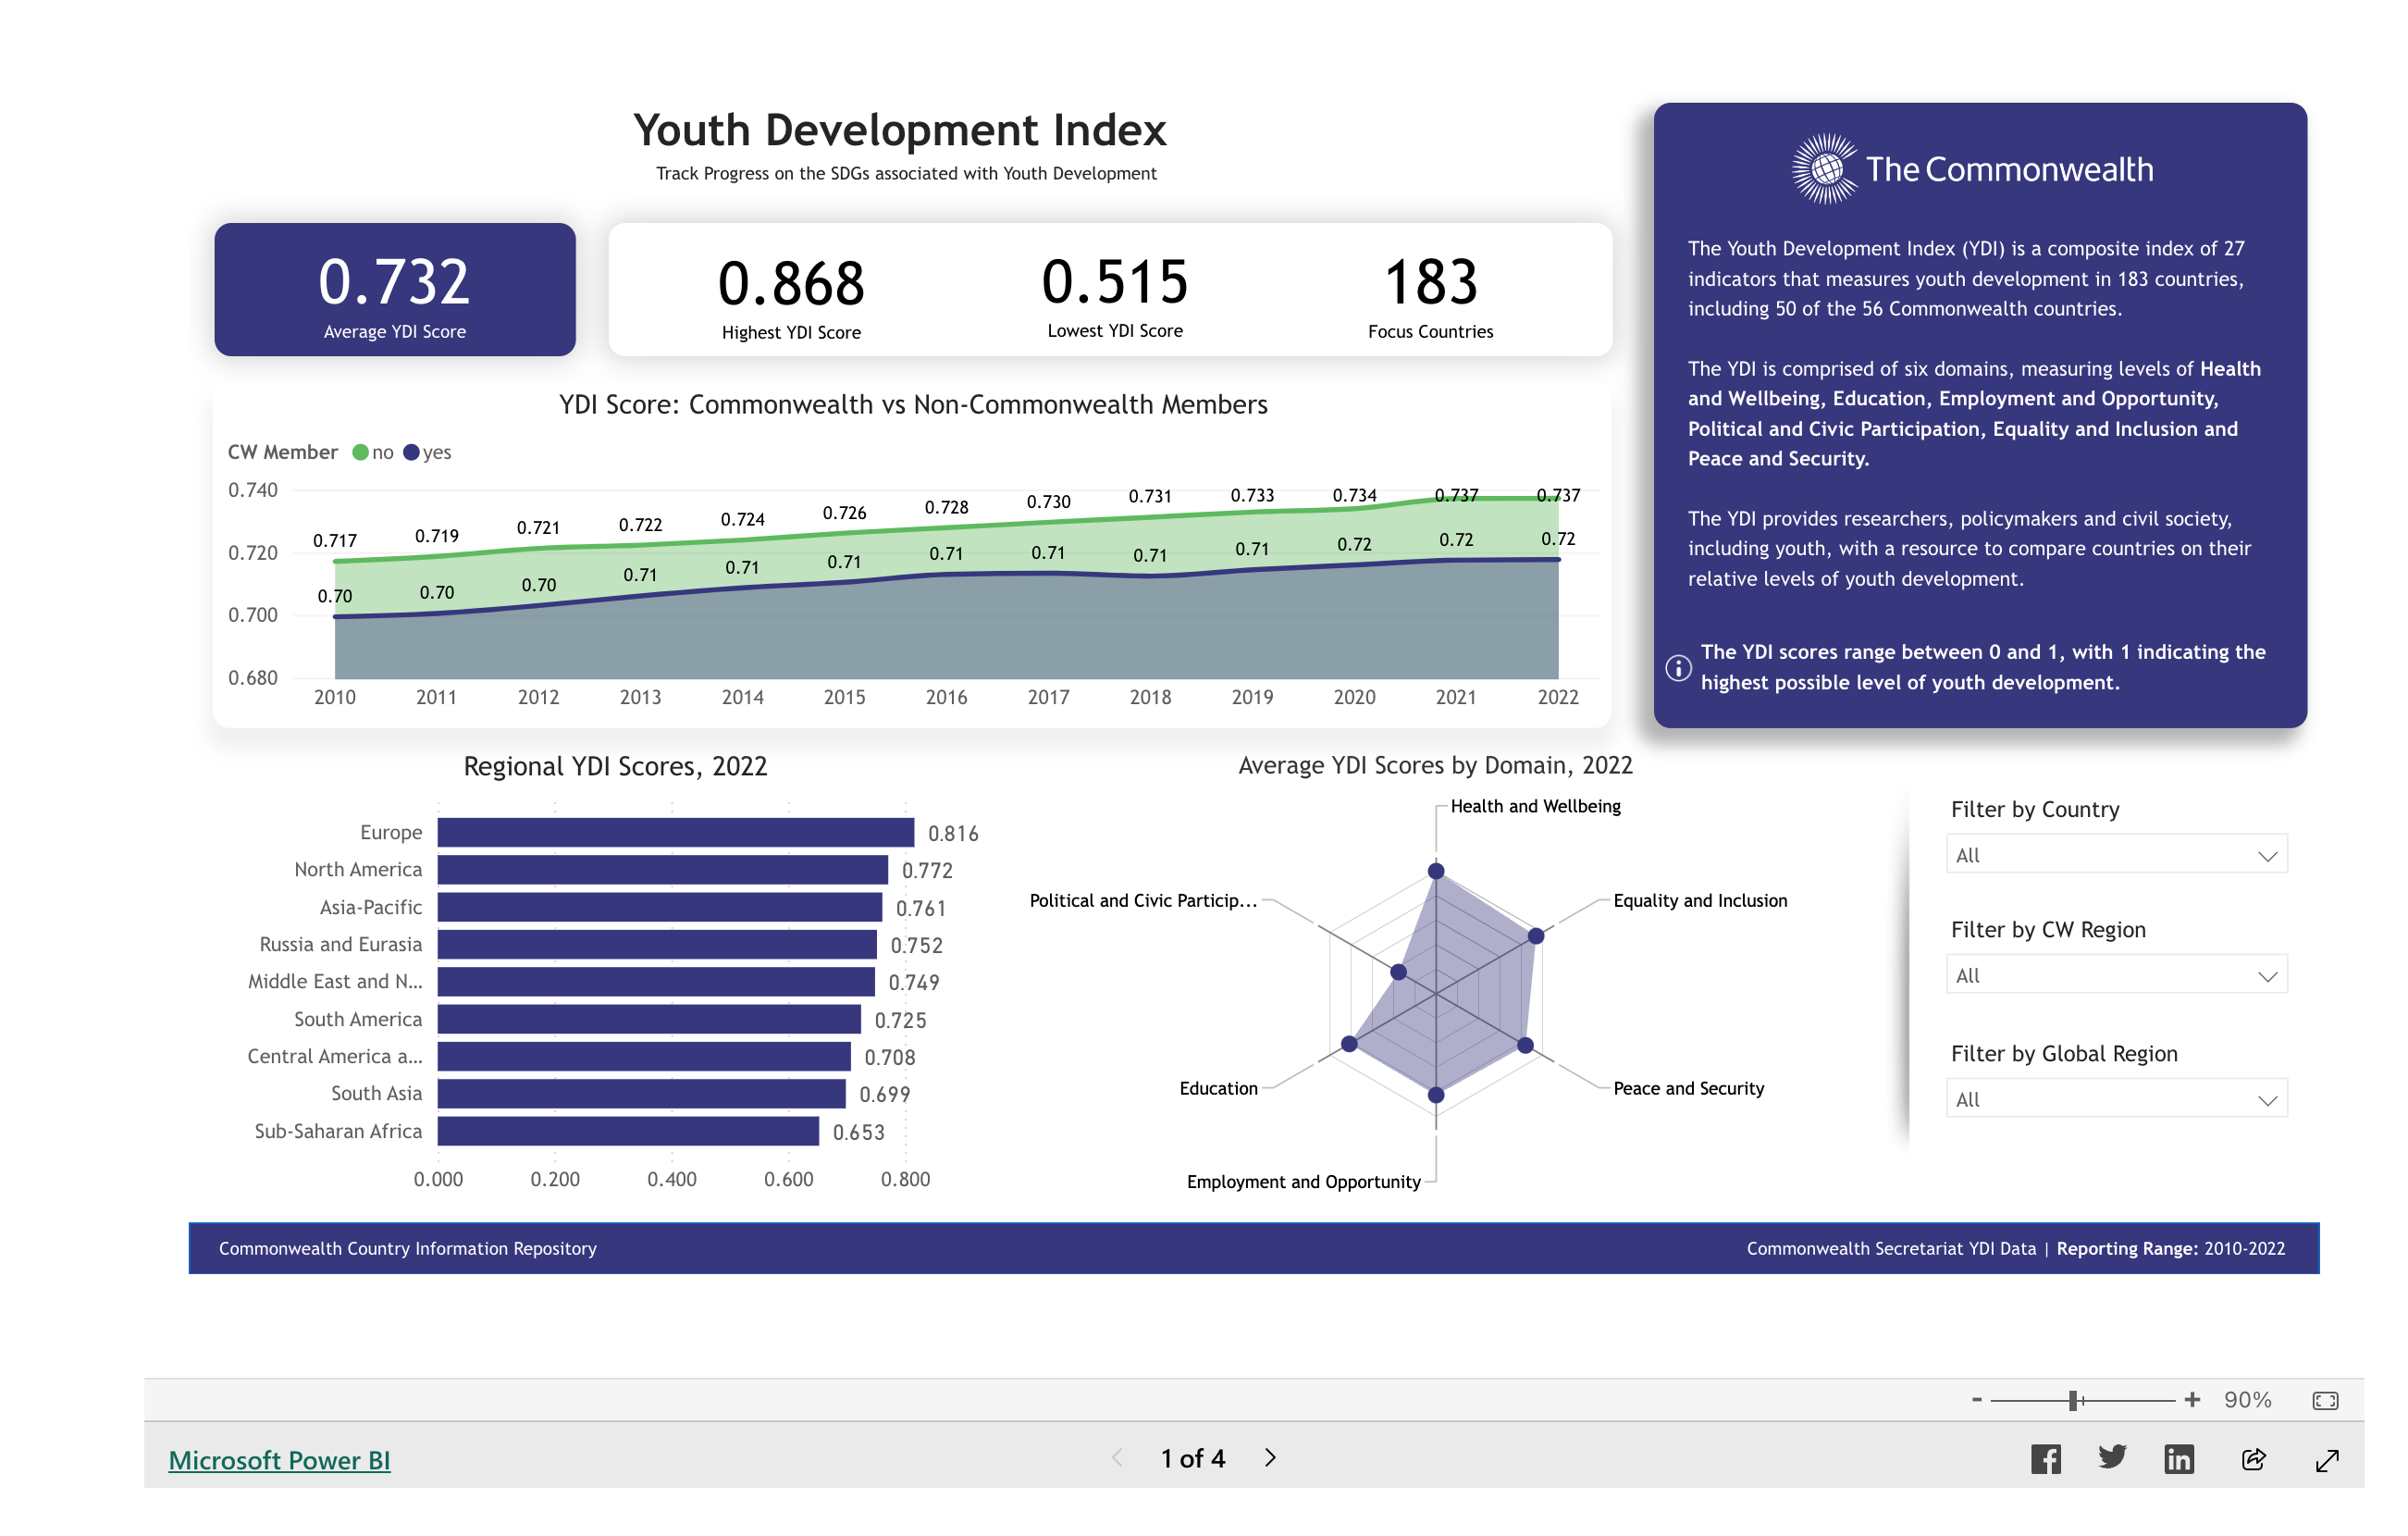The height and width of the screenshot is (1536, 2408).
Task: Click the 'CW Member' legend title
Action: pos(283,452)
